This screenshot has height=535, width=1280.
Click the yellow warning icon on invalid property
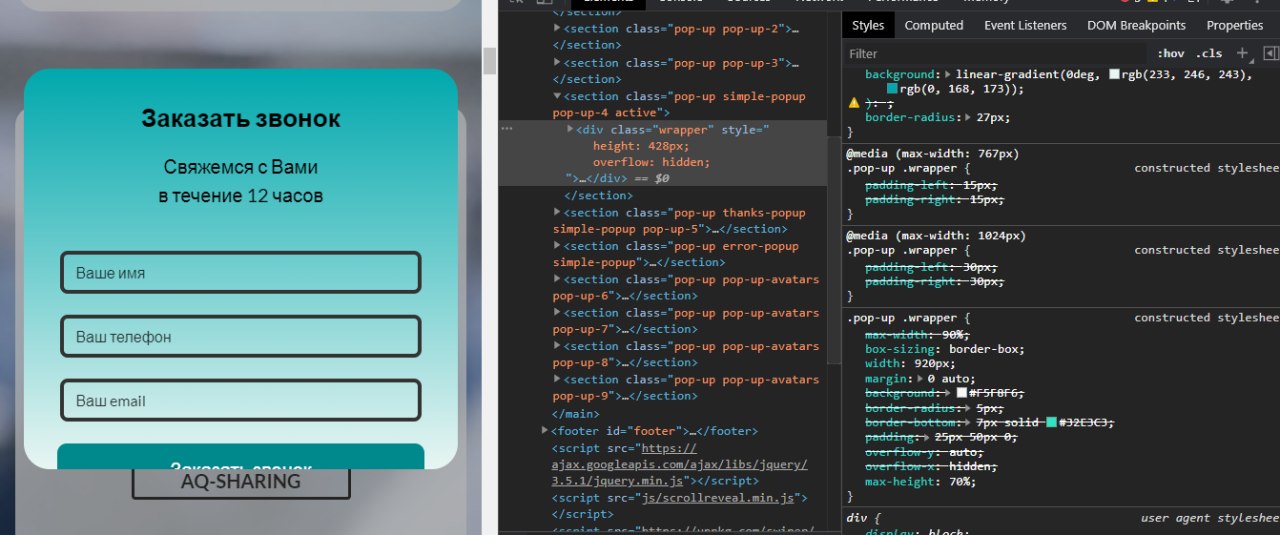[x=854, y=102]
